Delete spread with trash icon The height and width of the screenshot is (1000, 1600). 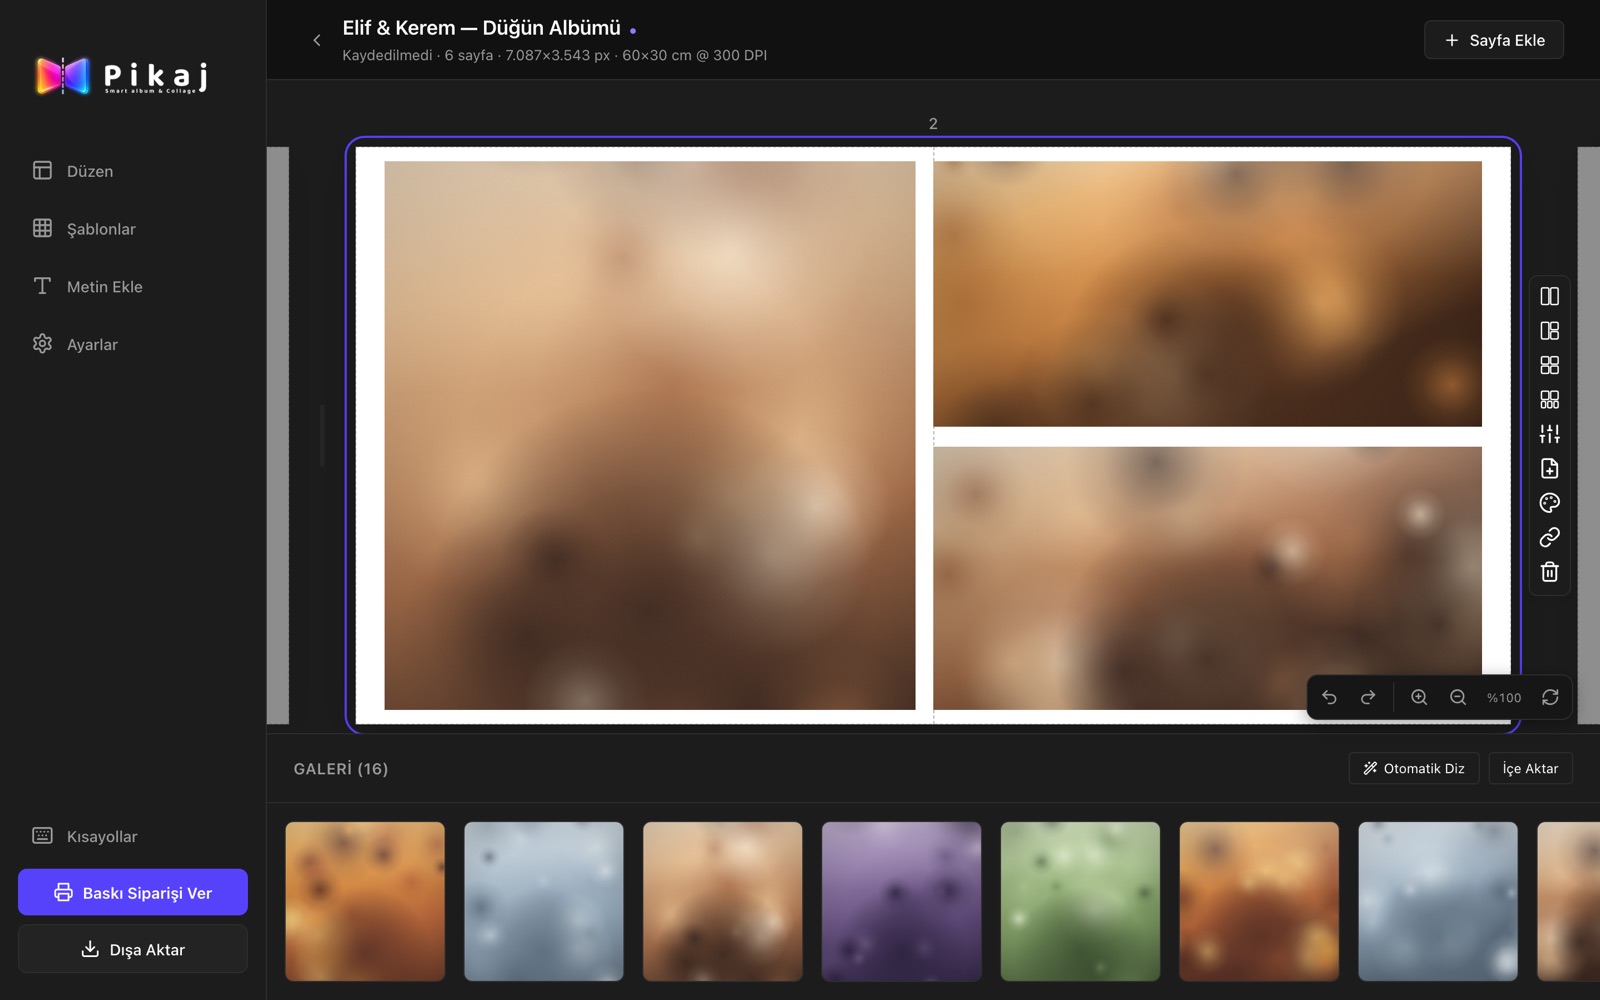[1549, 572]
